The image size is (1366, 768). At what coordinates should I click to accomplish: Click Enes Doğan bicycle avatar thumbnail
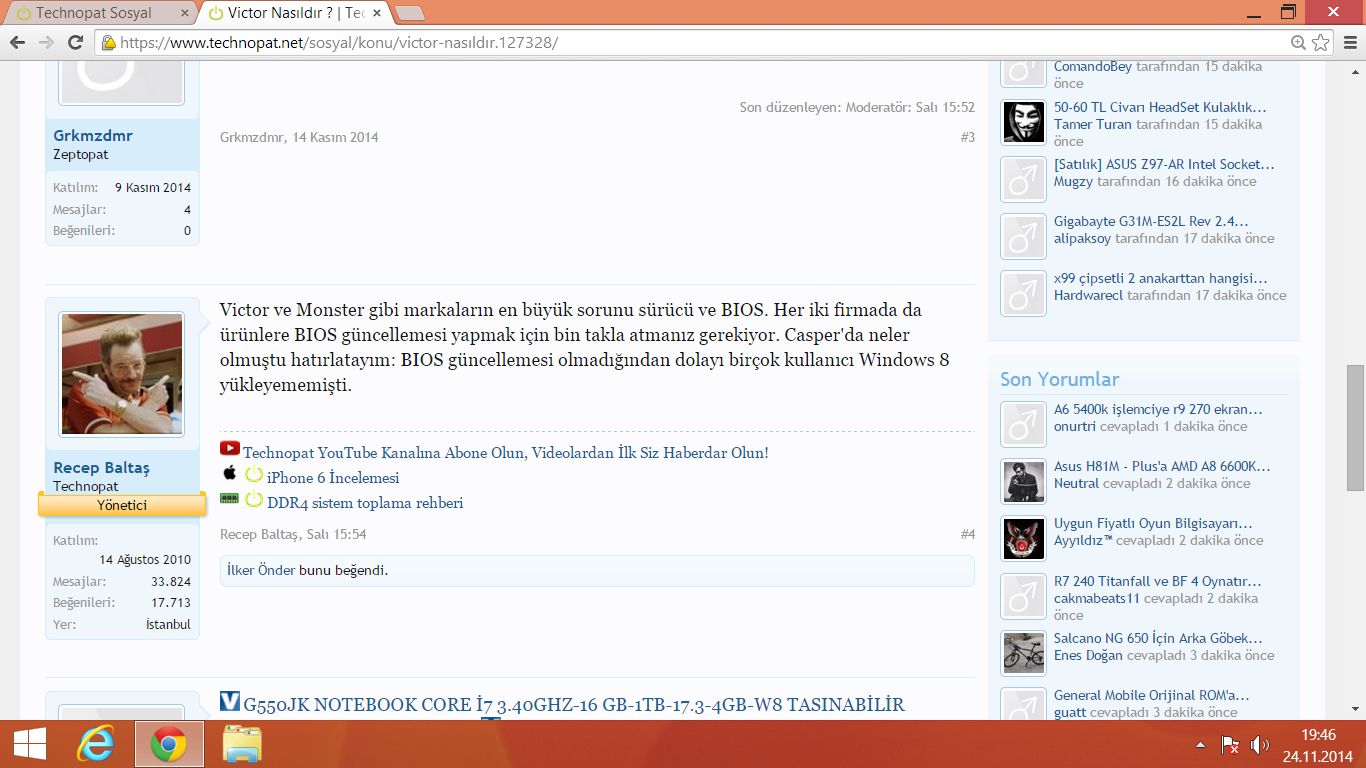1023,654
